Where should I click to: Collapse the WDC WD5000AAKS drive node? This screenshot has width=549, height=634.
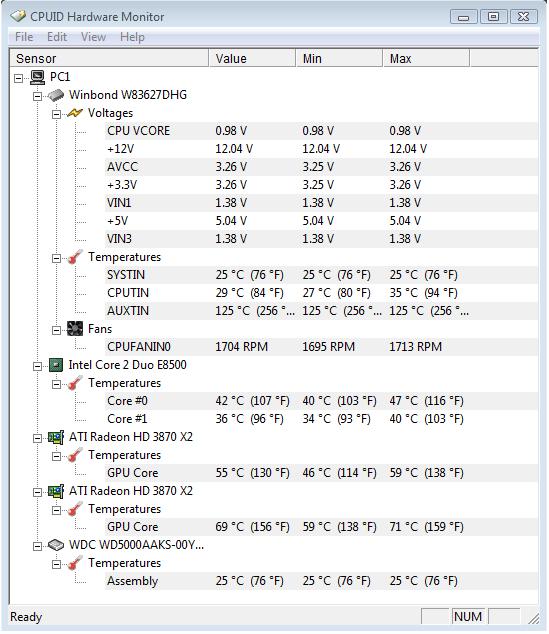click(x=38, y=547)
